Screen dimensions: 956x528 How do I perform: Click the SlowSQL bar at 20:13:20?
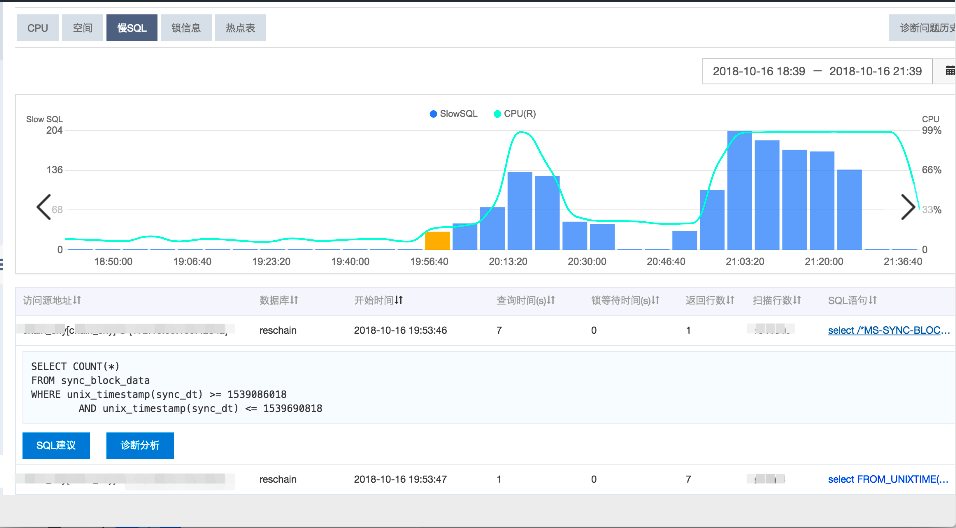coord(519,211)
